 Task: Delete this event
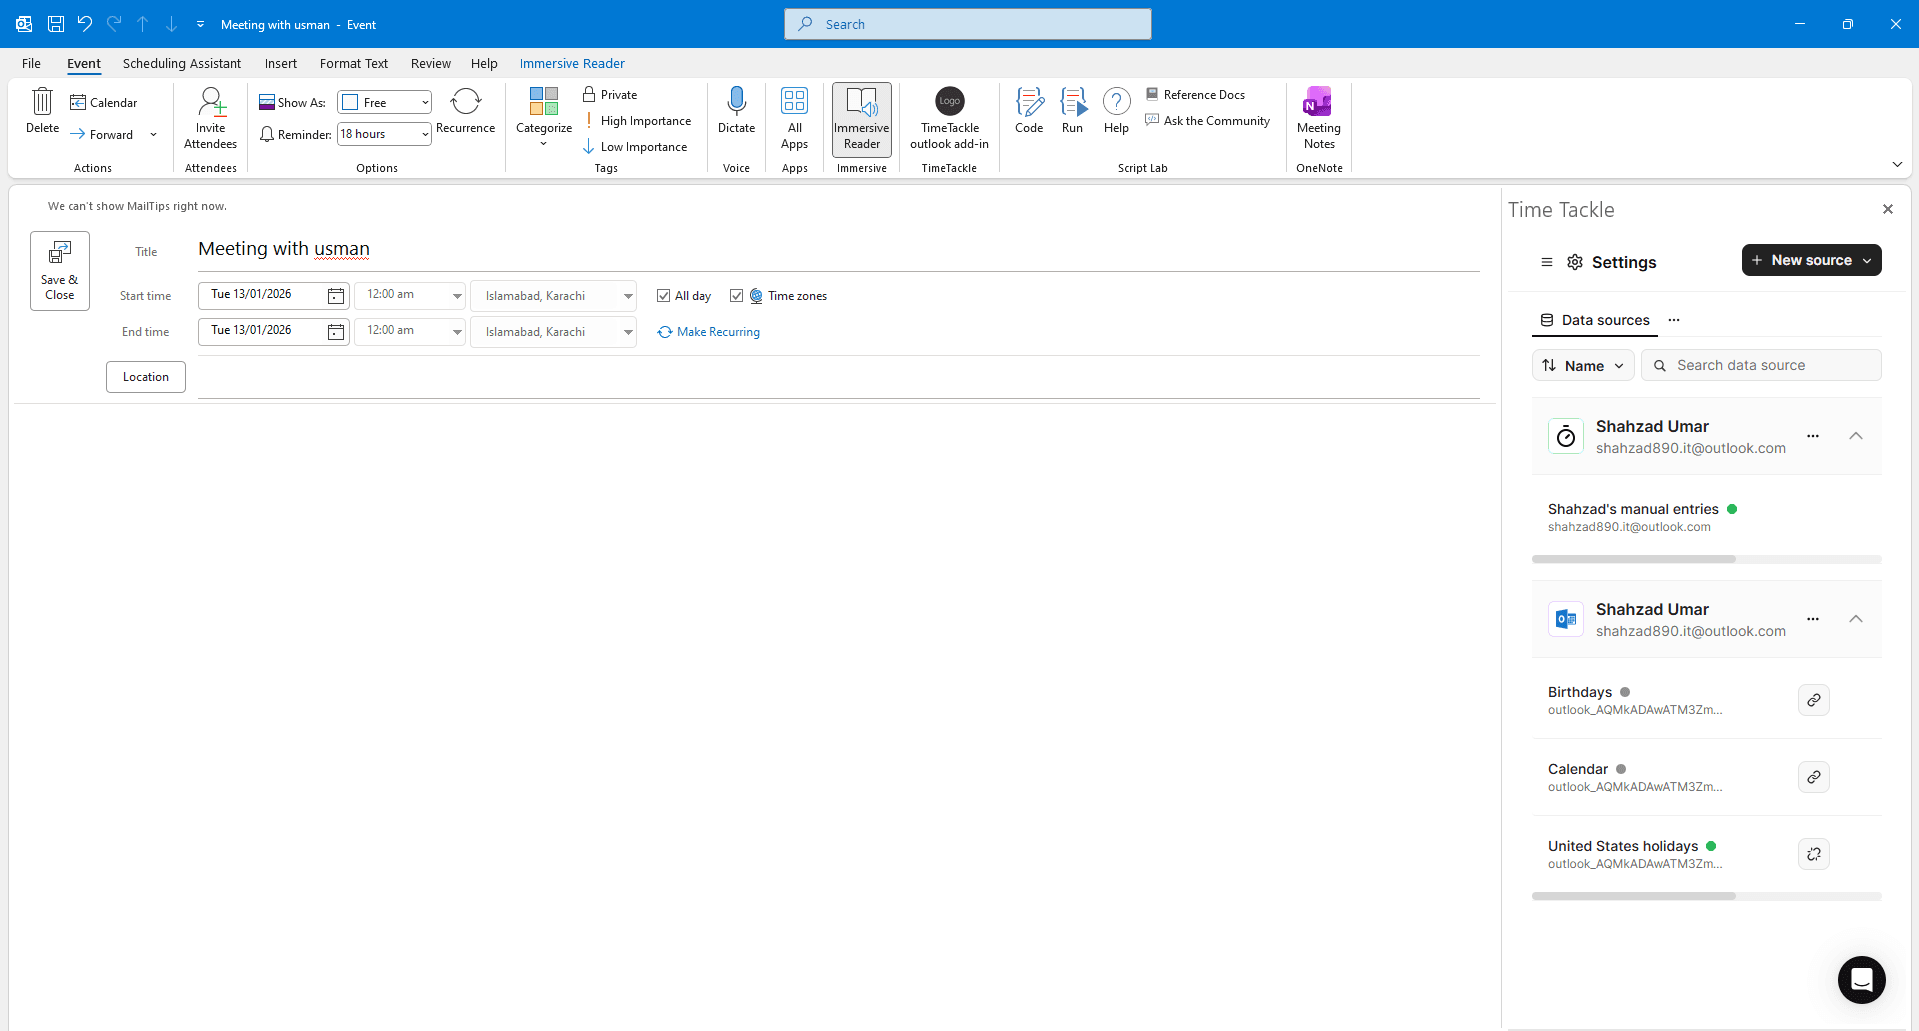pyautogui.click(x=42, y=111)
